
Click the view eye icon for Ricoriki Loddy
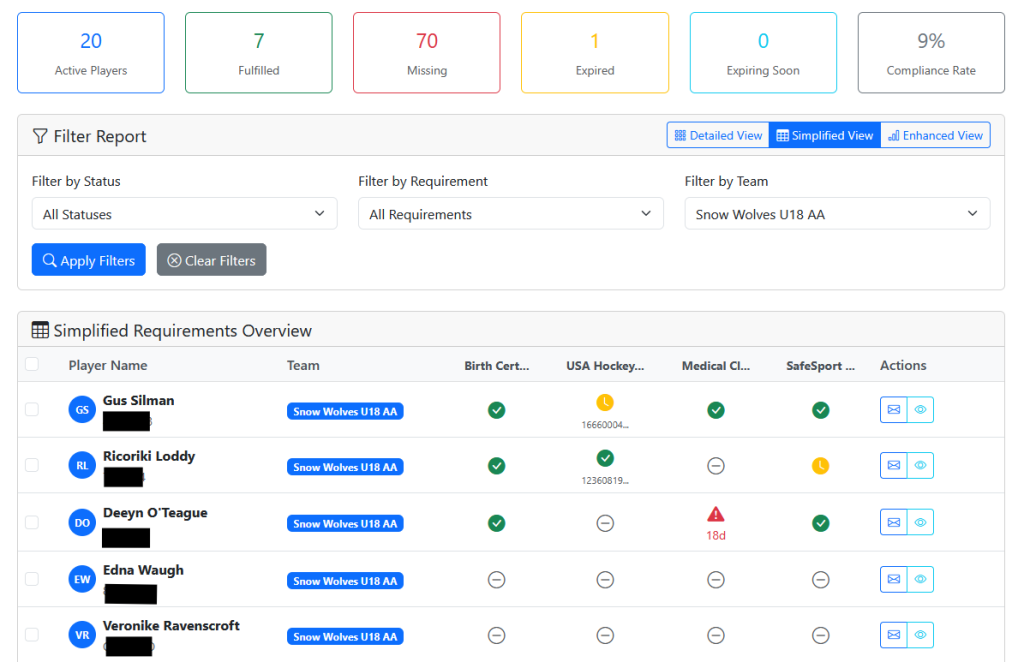[920, 466]
